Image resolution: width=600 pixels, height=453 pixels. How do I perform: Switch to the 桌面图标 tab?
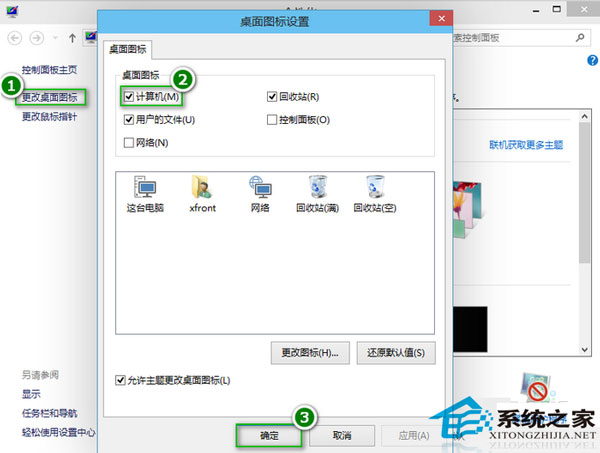coord(129,47)
